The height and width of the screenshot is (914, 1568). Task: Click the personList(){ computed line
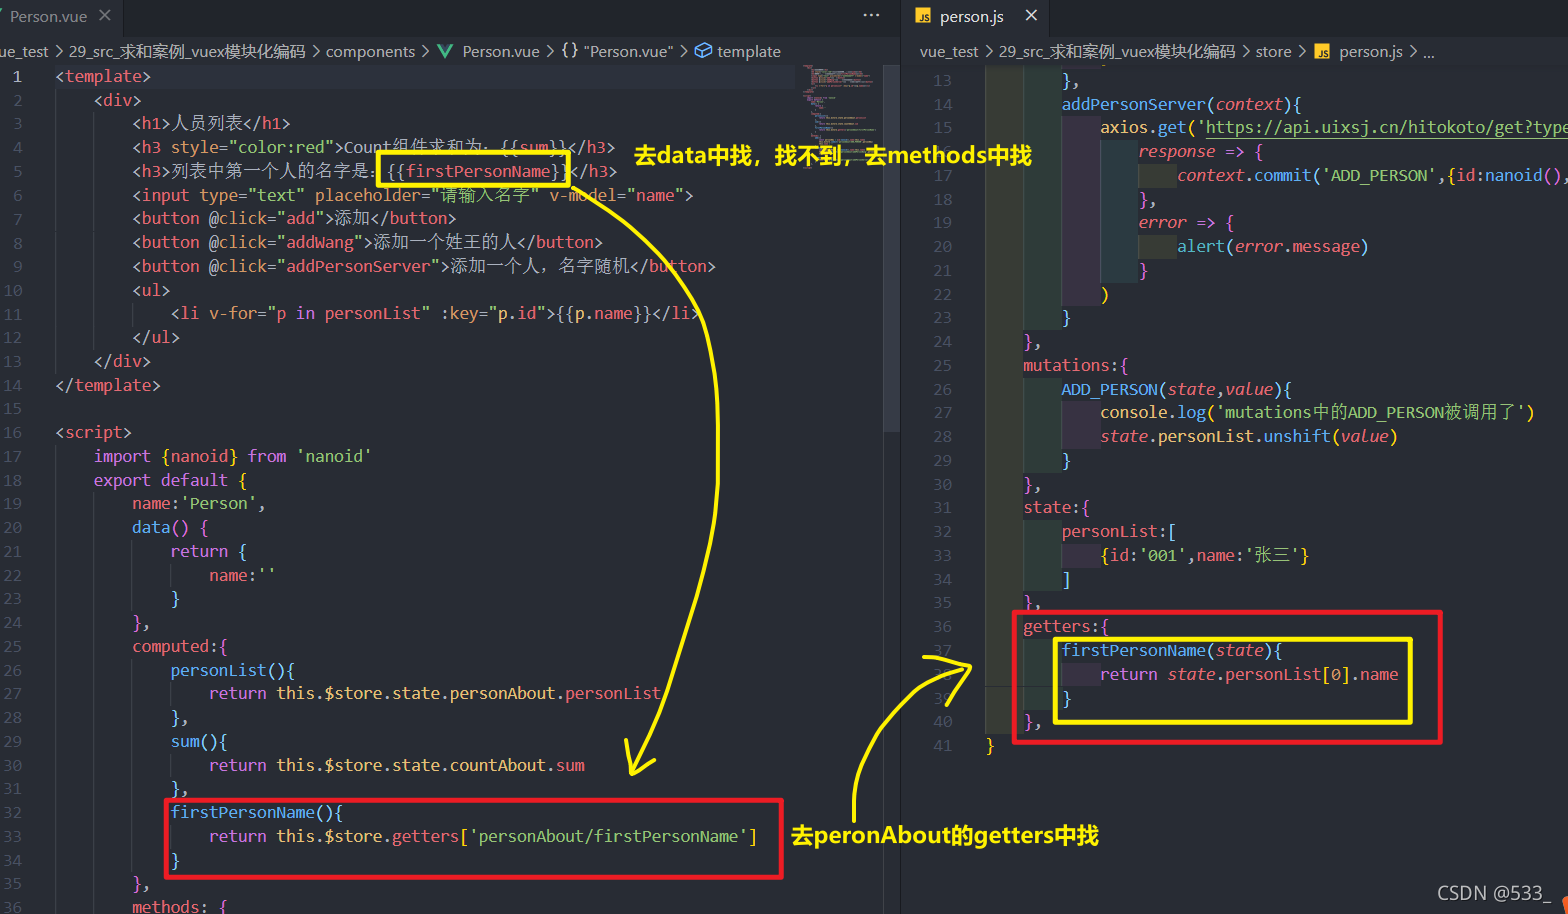(x=232, y=670)
